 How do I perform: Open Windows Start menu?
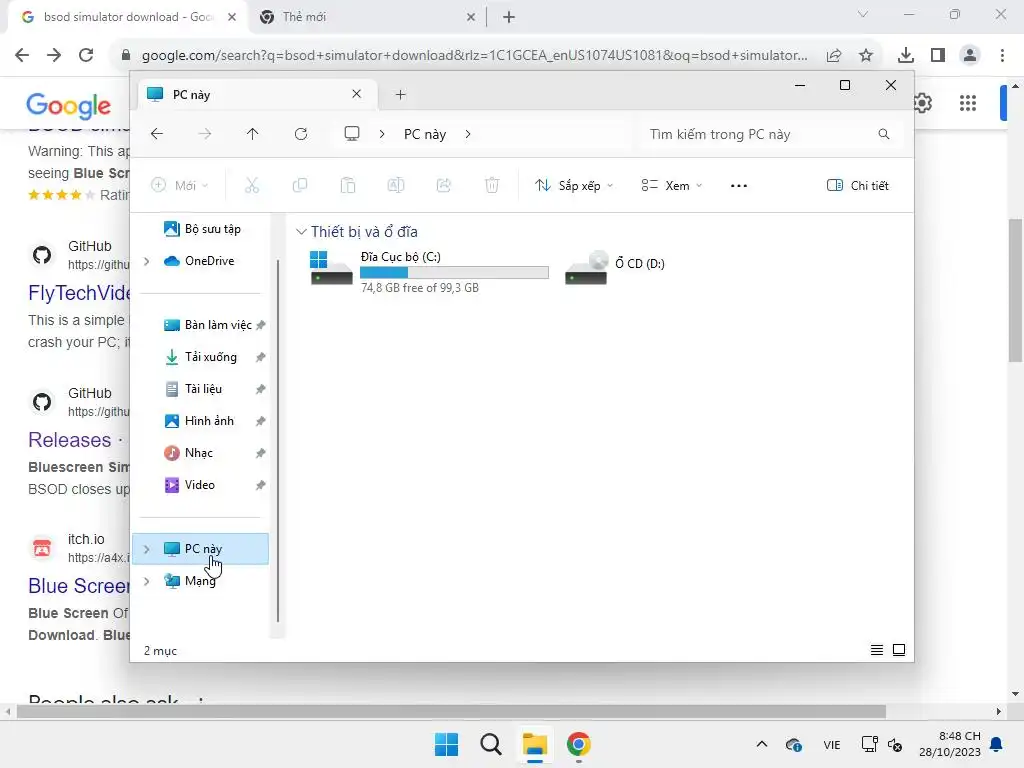click(447, 744)
